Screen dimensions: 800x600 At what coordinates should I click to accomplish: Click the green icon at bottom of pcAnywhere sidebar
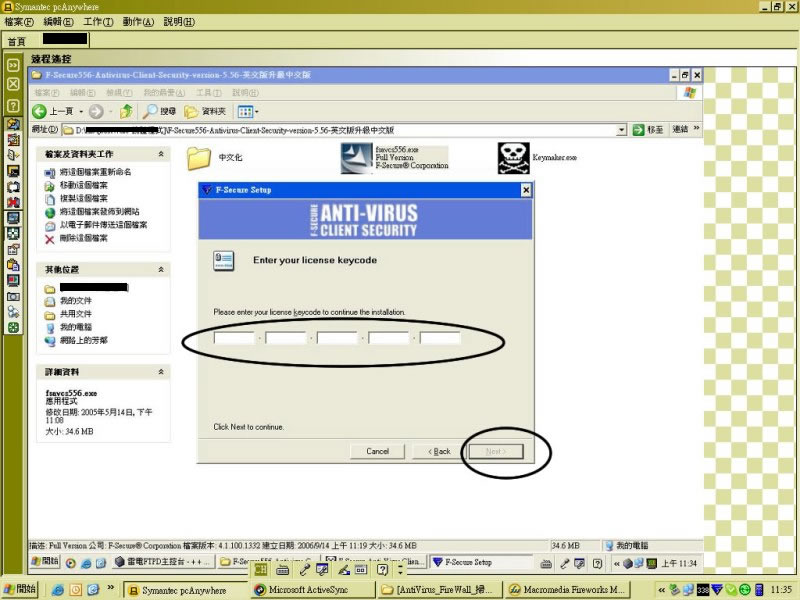coord(13,328)
